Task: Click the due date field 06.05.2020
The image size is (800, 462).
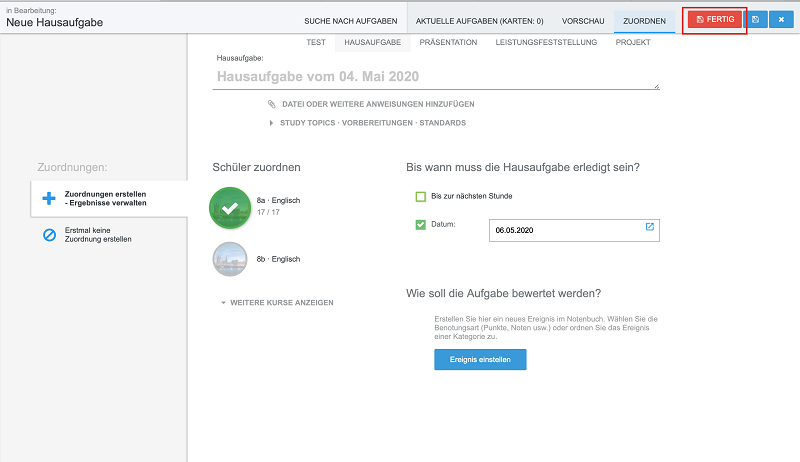Action: (x=574, y=230)
